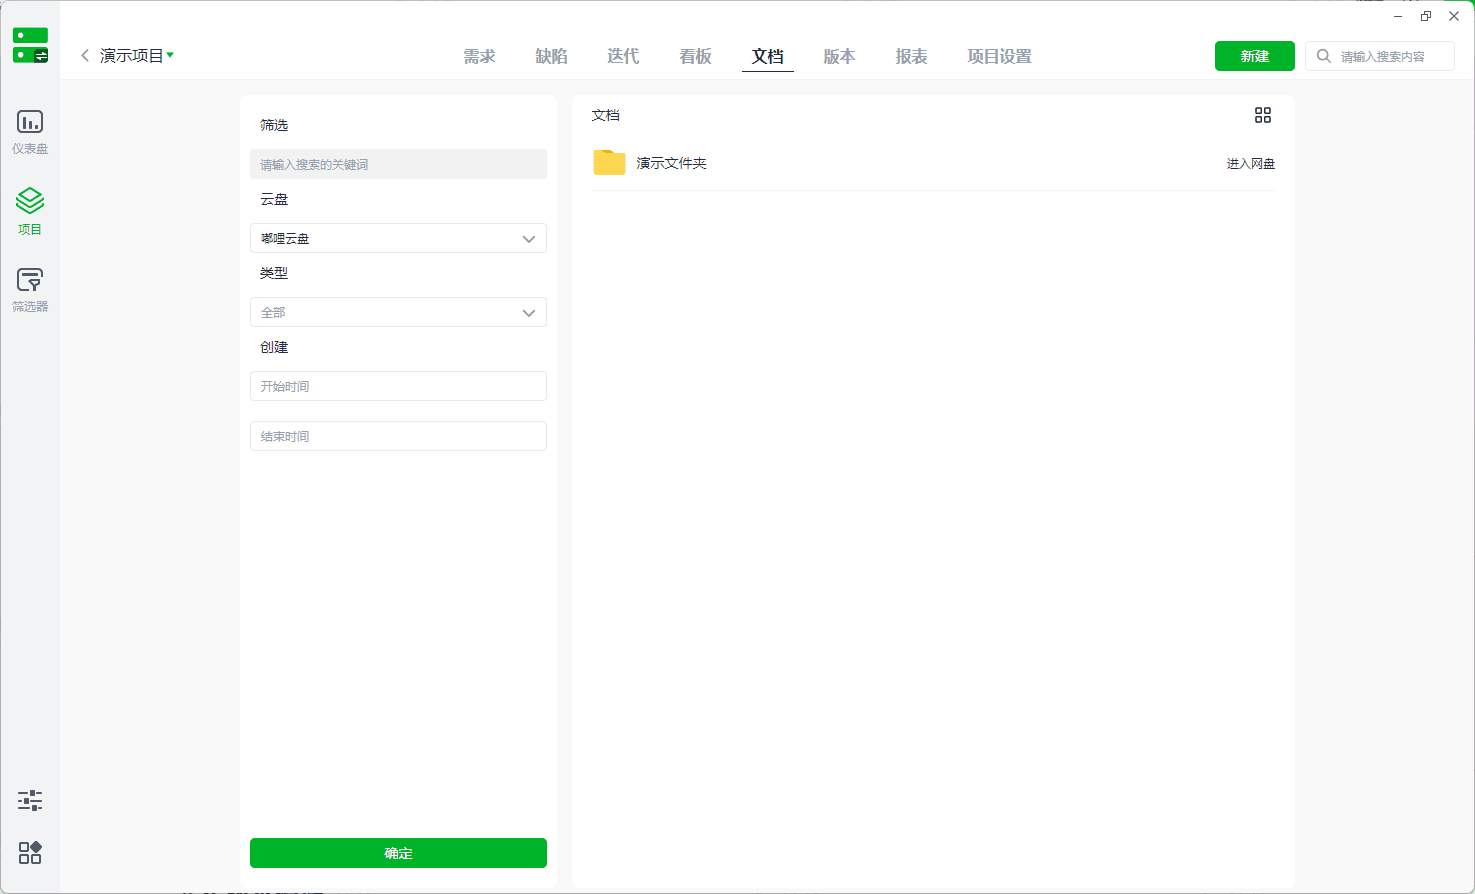Click the green app logo icon
Image resolution: width=1475 pixels, height=894 pixels.
tap(30, 45)
